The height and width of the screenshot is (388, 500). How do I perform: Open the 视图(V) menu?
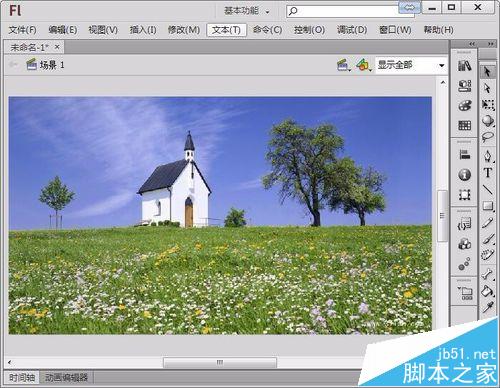103,30
